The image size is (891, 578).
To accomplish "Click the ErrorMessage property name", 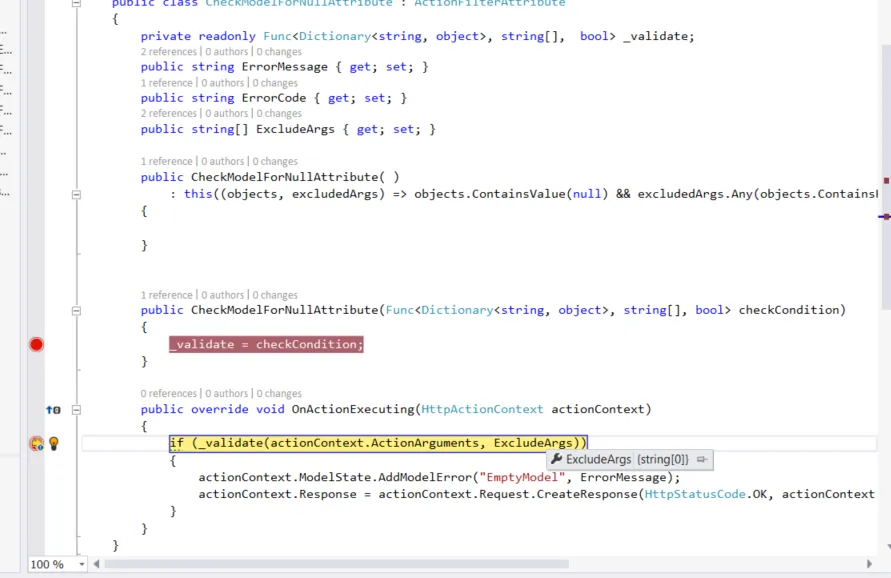I will click(285, 67).
